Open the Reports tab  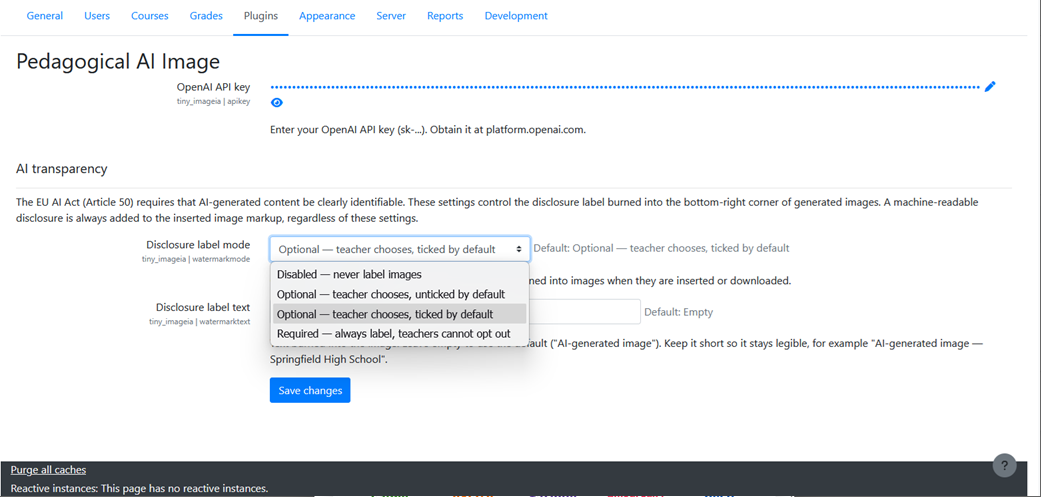pyautogui.click(x=445, y=16)
